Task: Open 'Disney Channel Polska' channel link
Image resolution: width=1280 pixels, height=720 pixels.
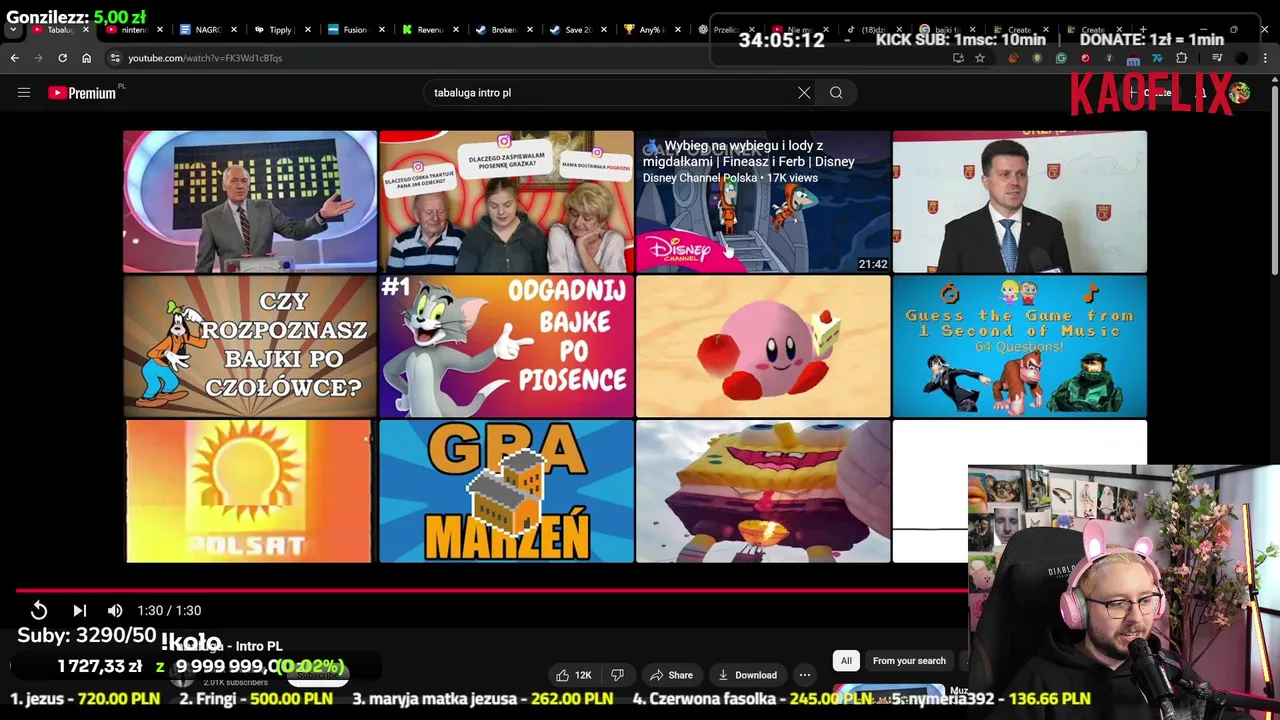Action: [700, 178]
